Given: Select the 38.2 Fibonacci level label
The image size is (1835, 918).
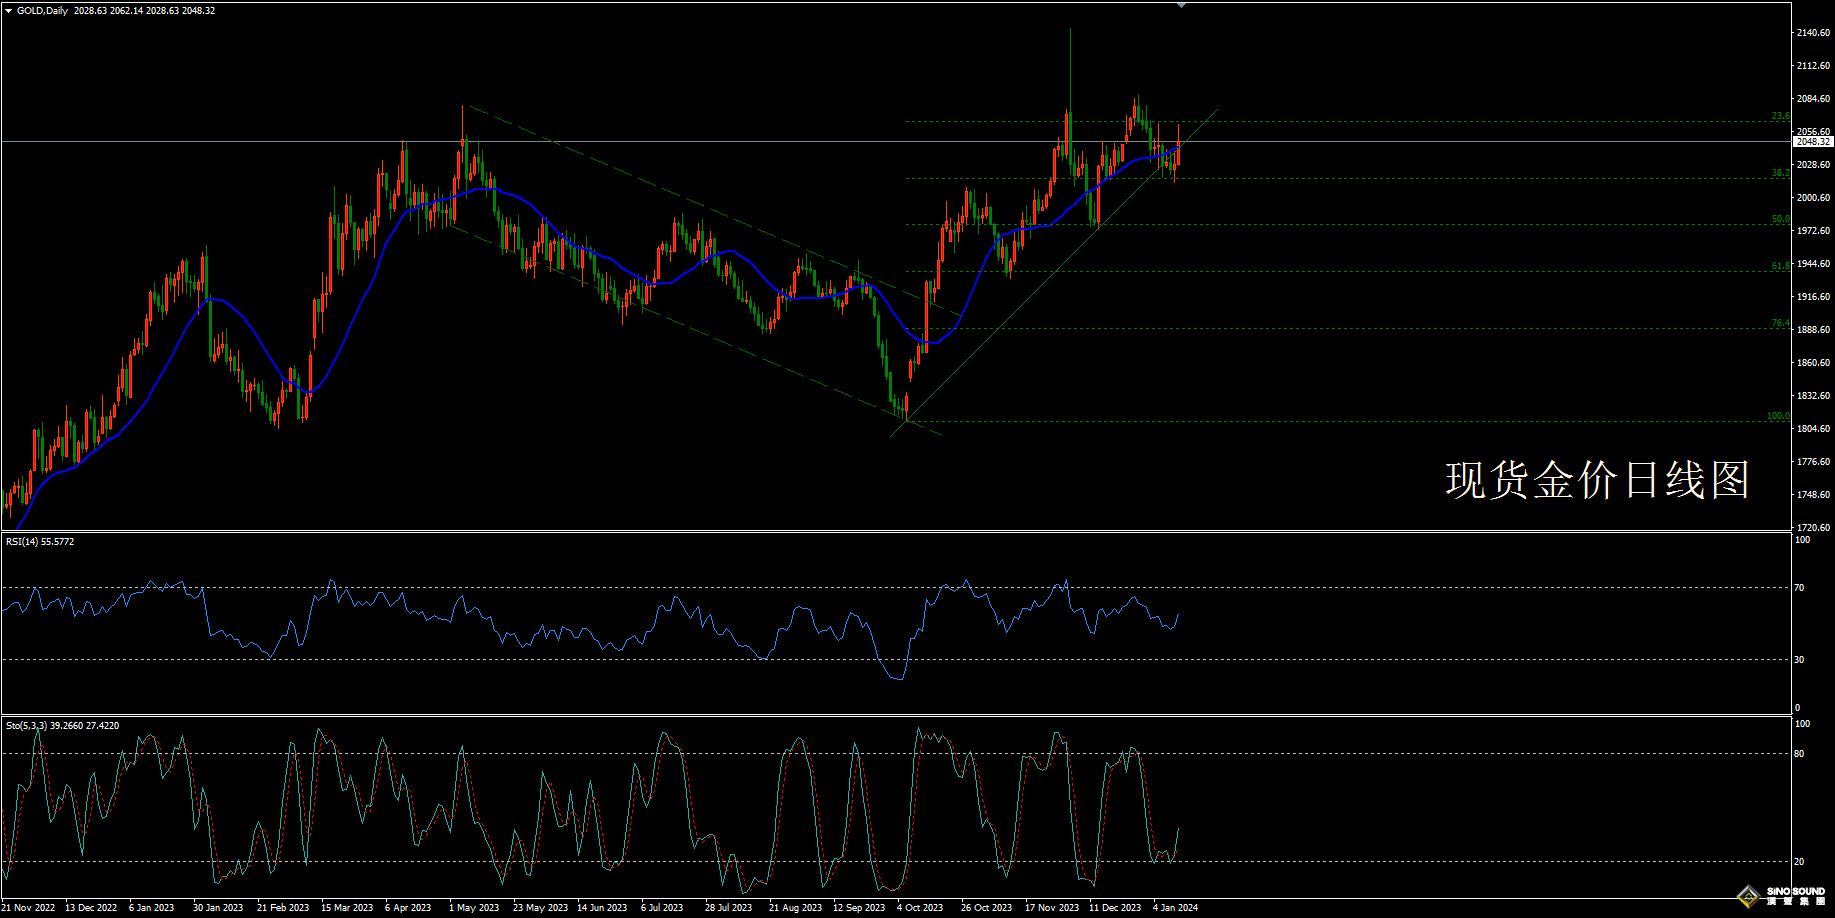Looking at the screenshot, I should pos(1780,173).
